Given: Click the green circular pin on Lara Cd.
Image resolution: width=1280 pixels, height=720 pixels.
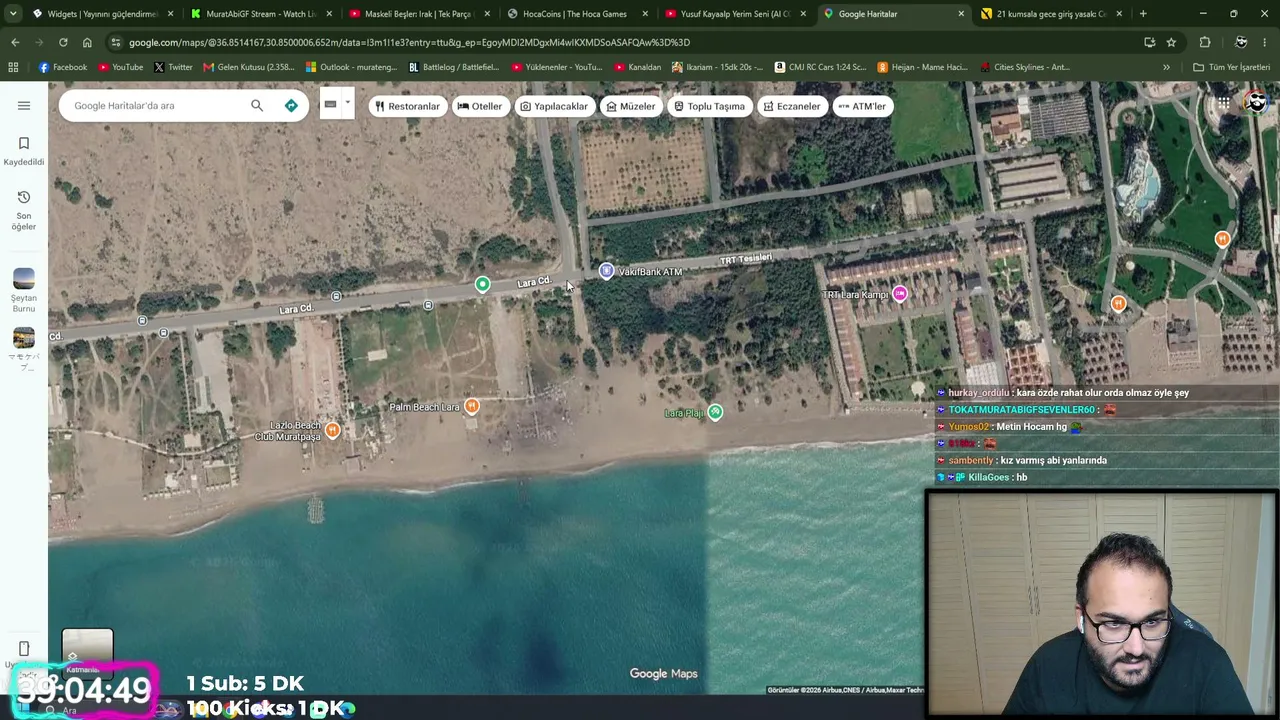Looking at the screenshot, I should 482,285.
